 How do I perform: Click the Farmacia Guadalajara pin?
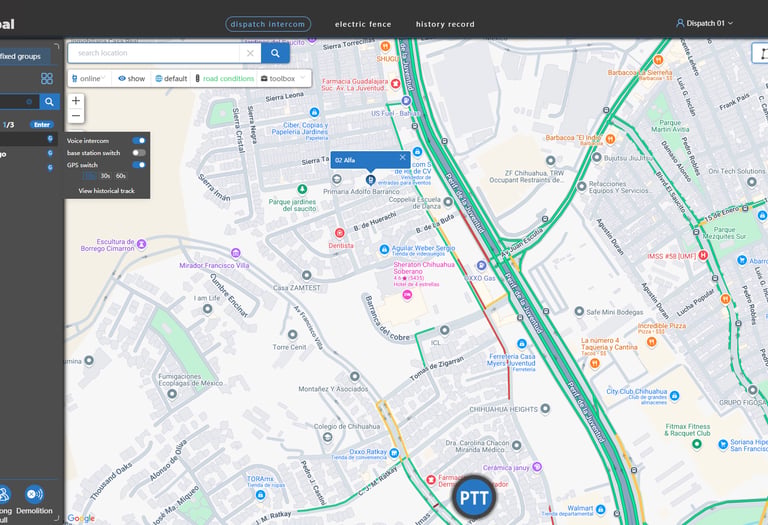pos(395,83)
